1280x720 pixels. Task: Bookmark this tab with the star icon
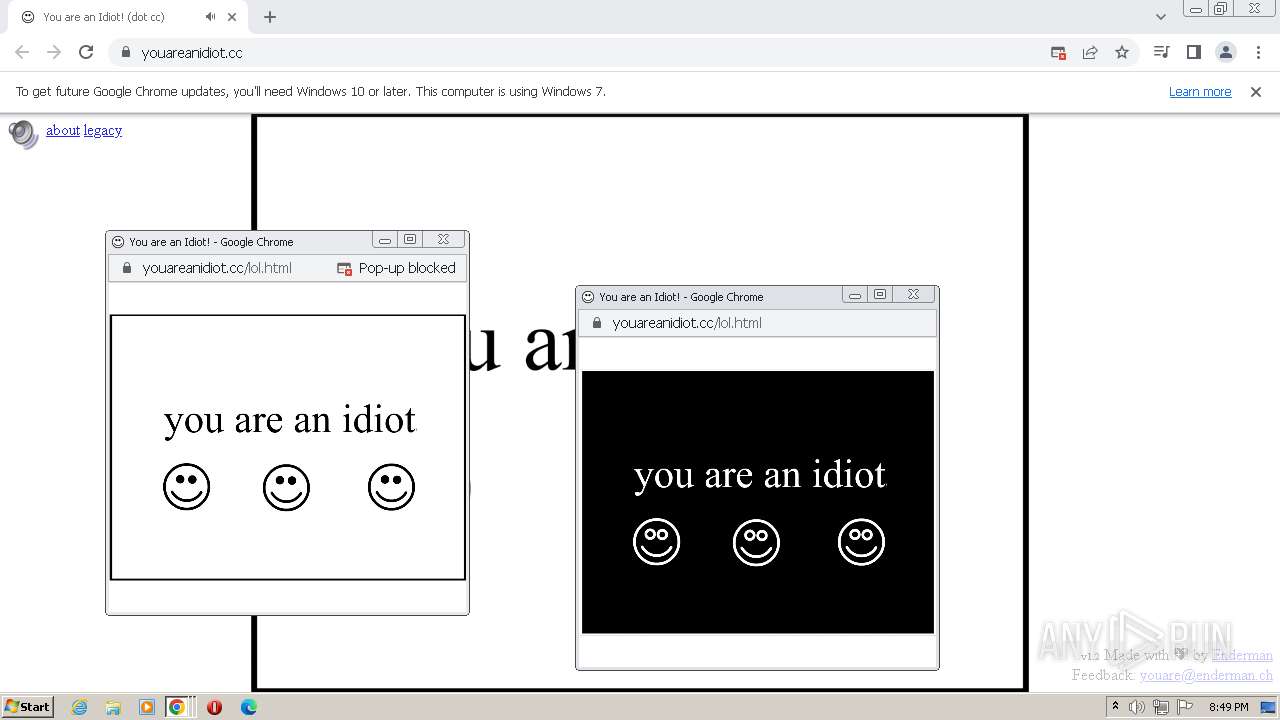pyautogui.click(x=1122, y=52)
